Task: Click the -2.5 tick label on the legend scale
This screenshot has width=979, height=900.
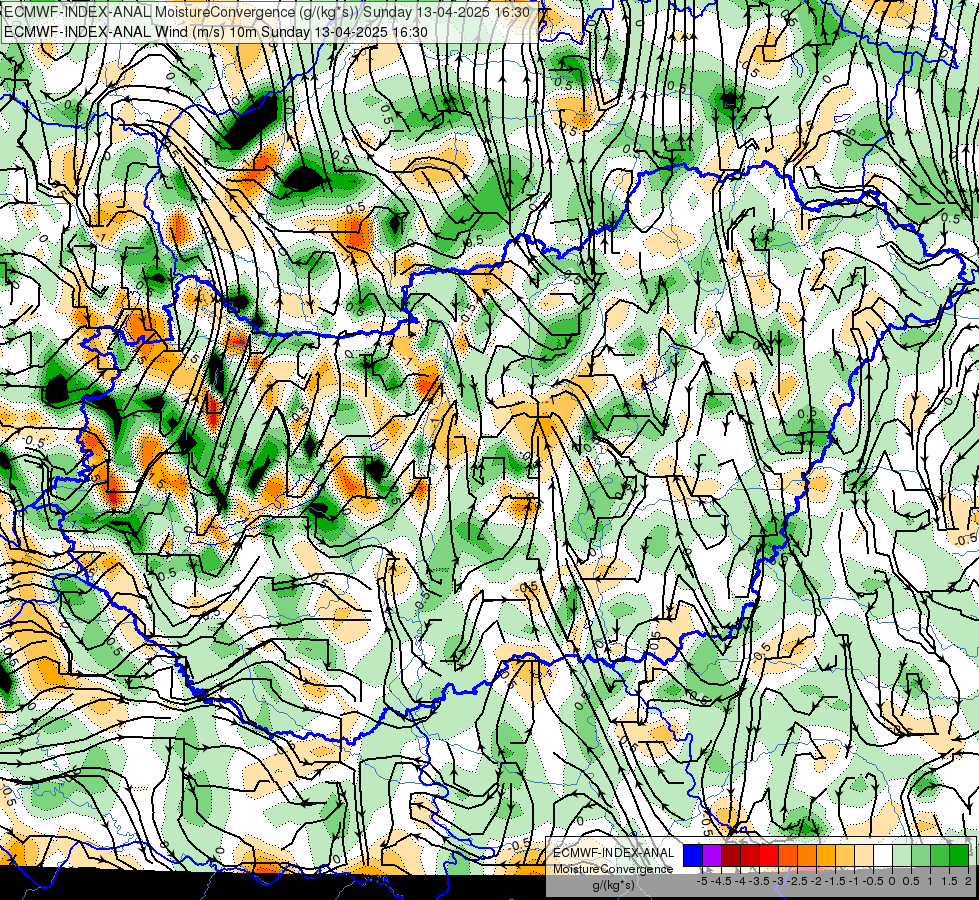Action: click(797, 881)
